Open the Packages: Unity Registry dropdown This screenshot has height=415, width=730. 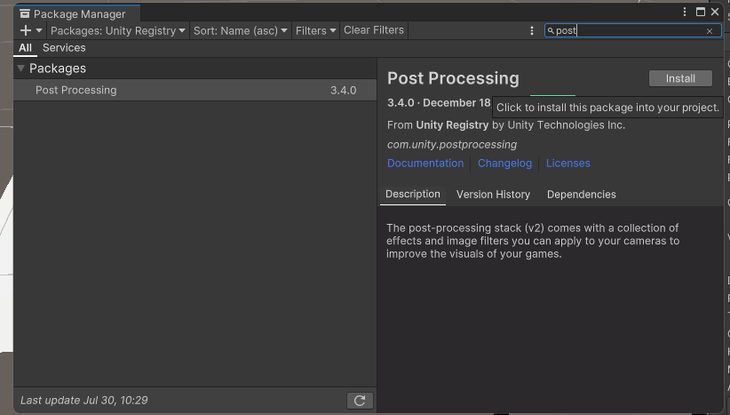(118, 31)
